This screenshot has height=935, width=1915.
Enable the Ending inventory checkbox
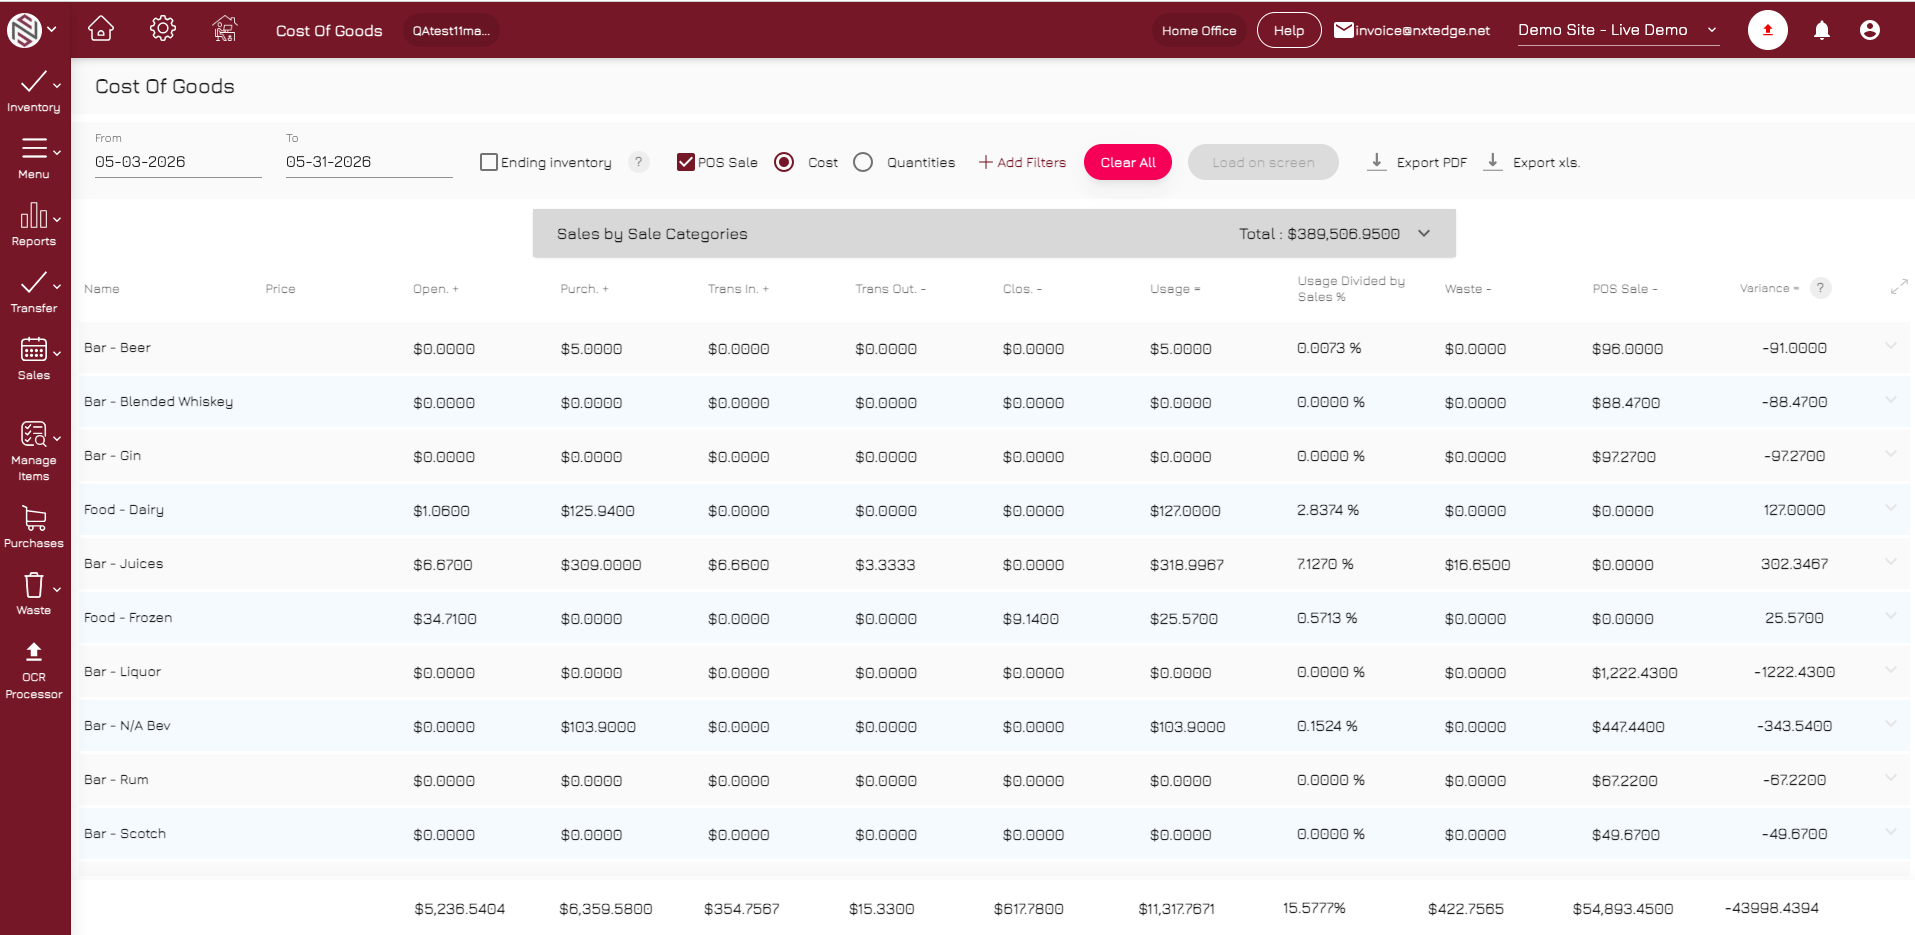point(489,162)
